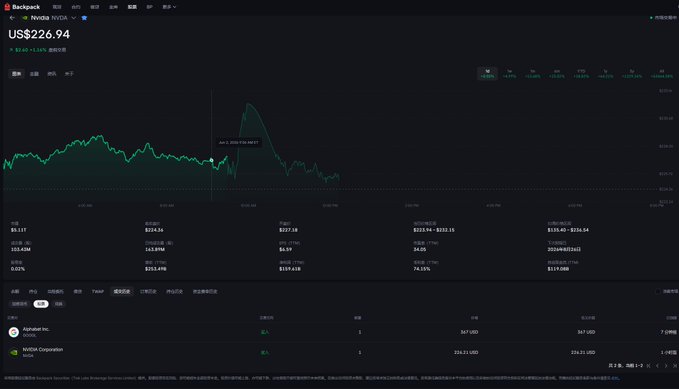Click the 2026年8月26日 date value
679x389 pixels.
pos(564,250)
